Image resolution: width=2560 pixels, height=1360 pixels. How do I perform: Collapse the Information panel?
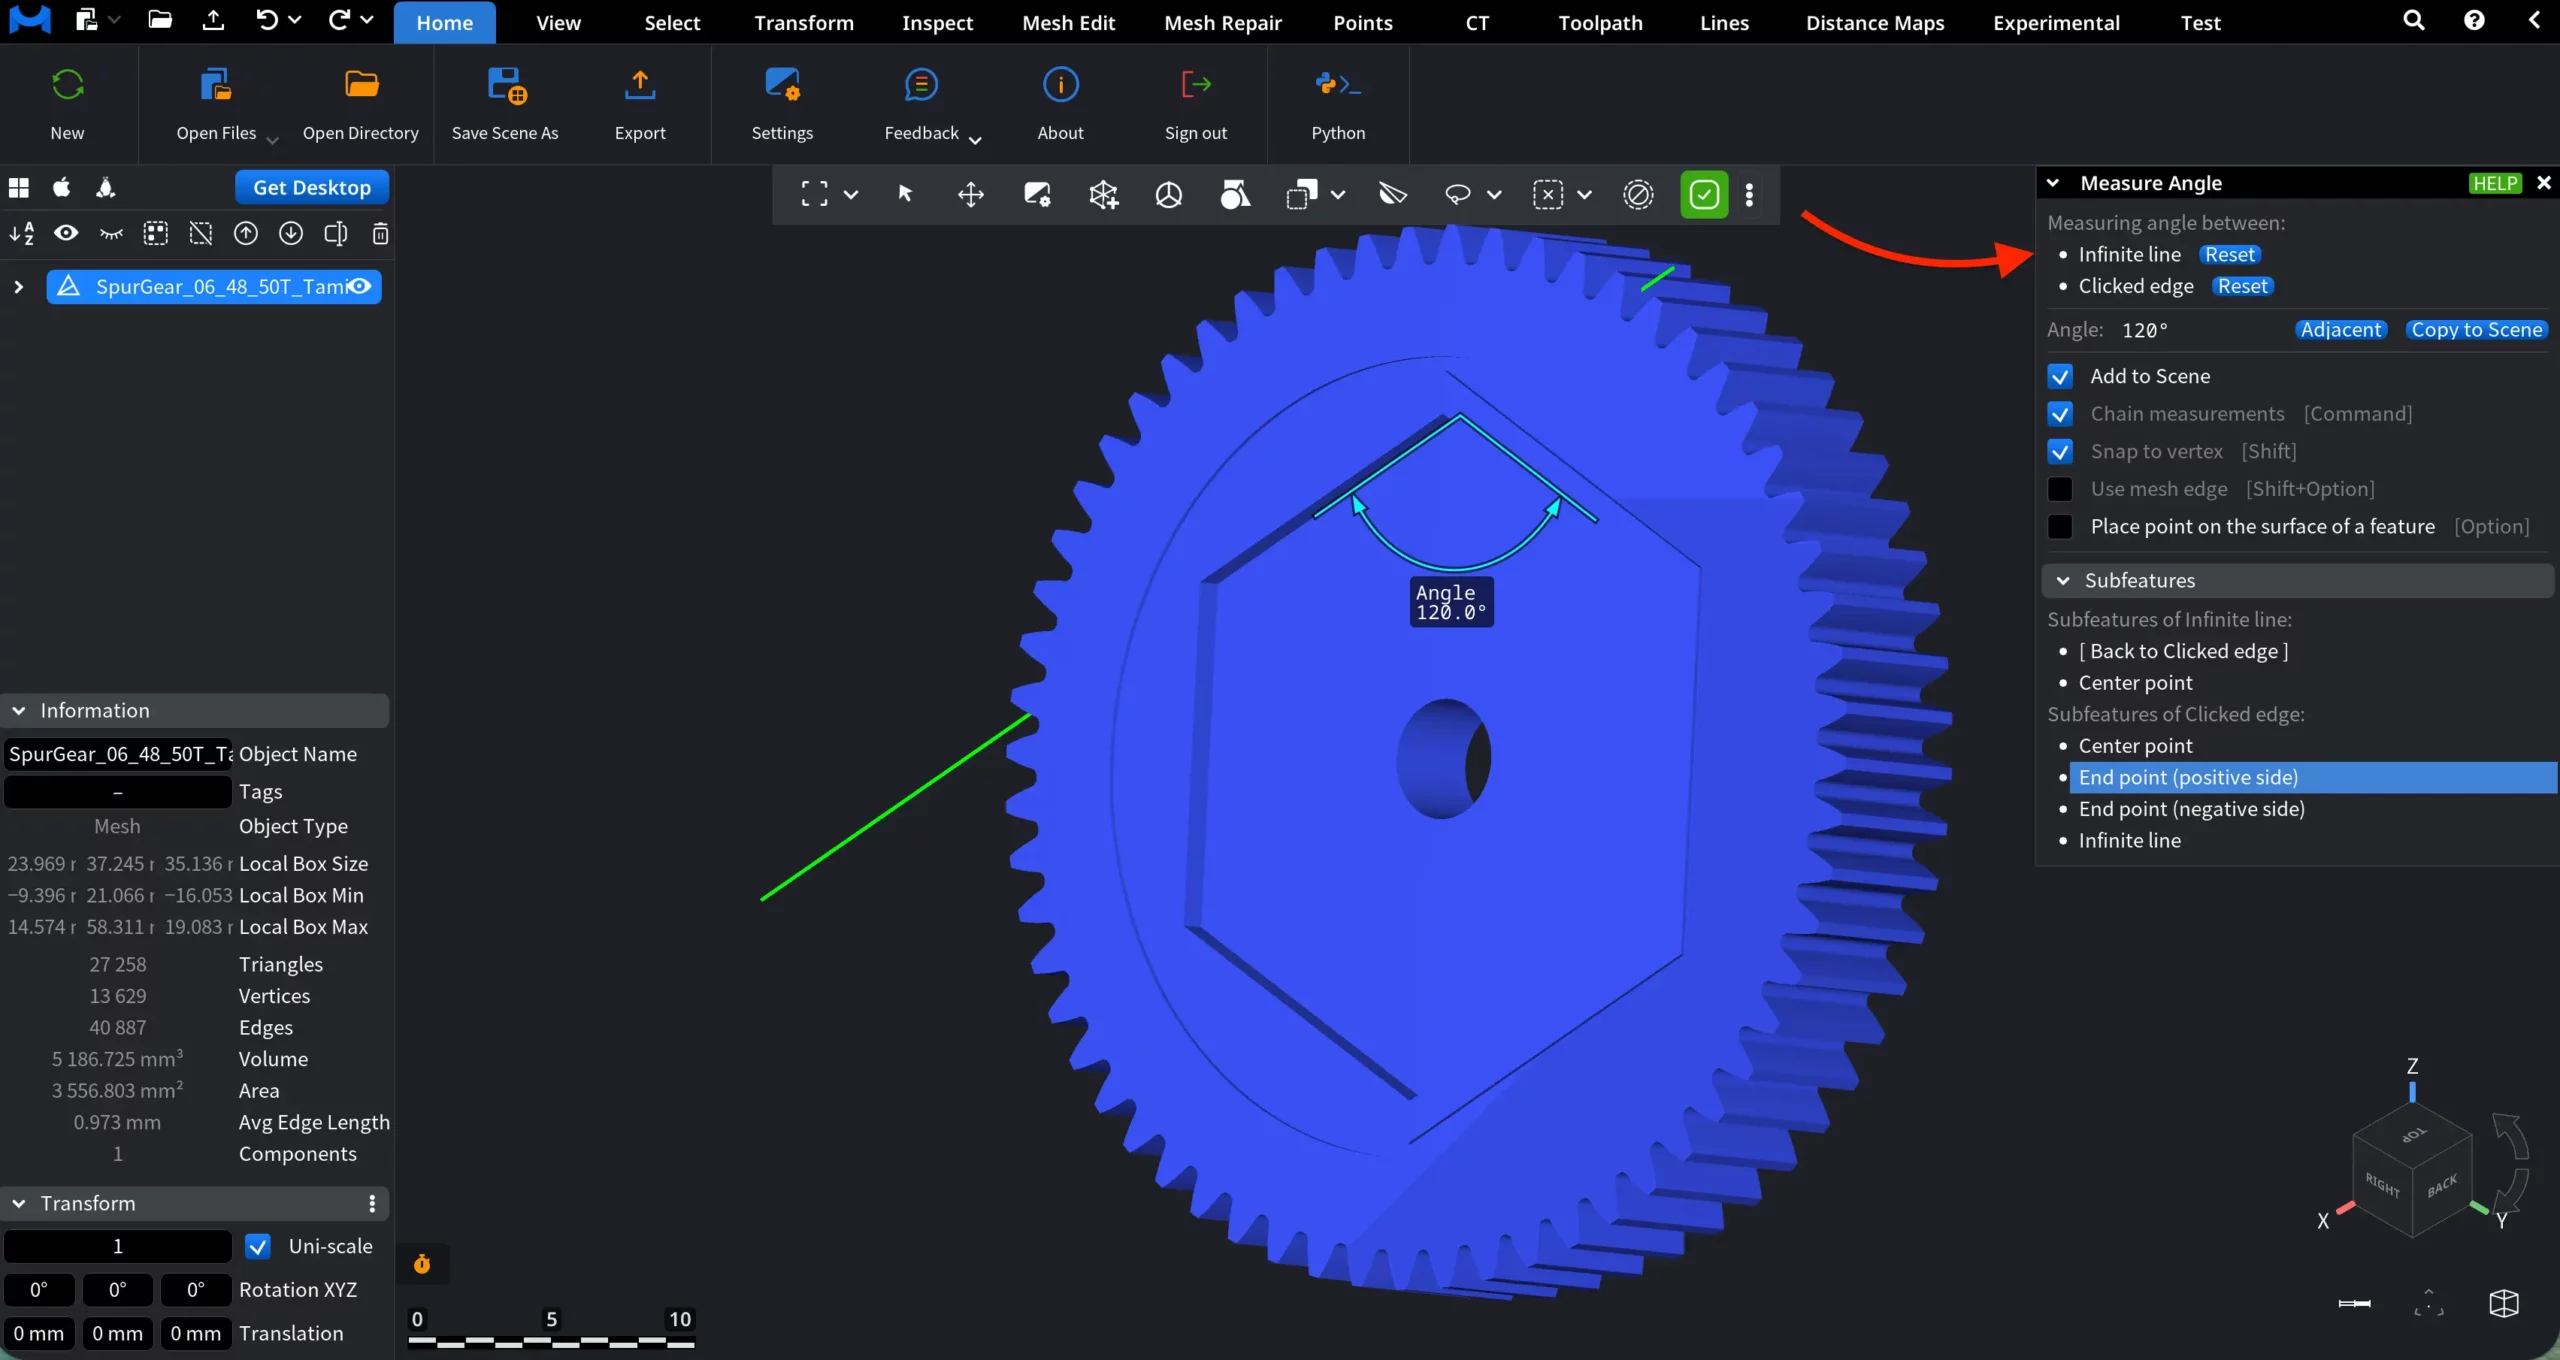(x=19, y=710)
